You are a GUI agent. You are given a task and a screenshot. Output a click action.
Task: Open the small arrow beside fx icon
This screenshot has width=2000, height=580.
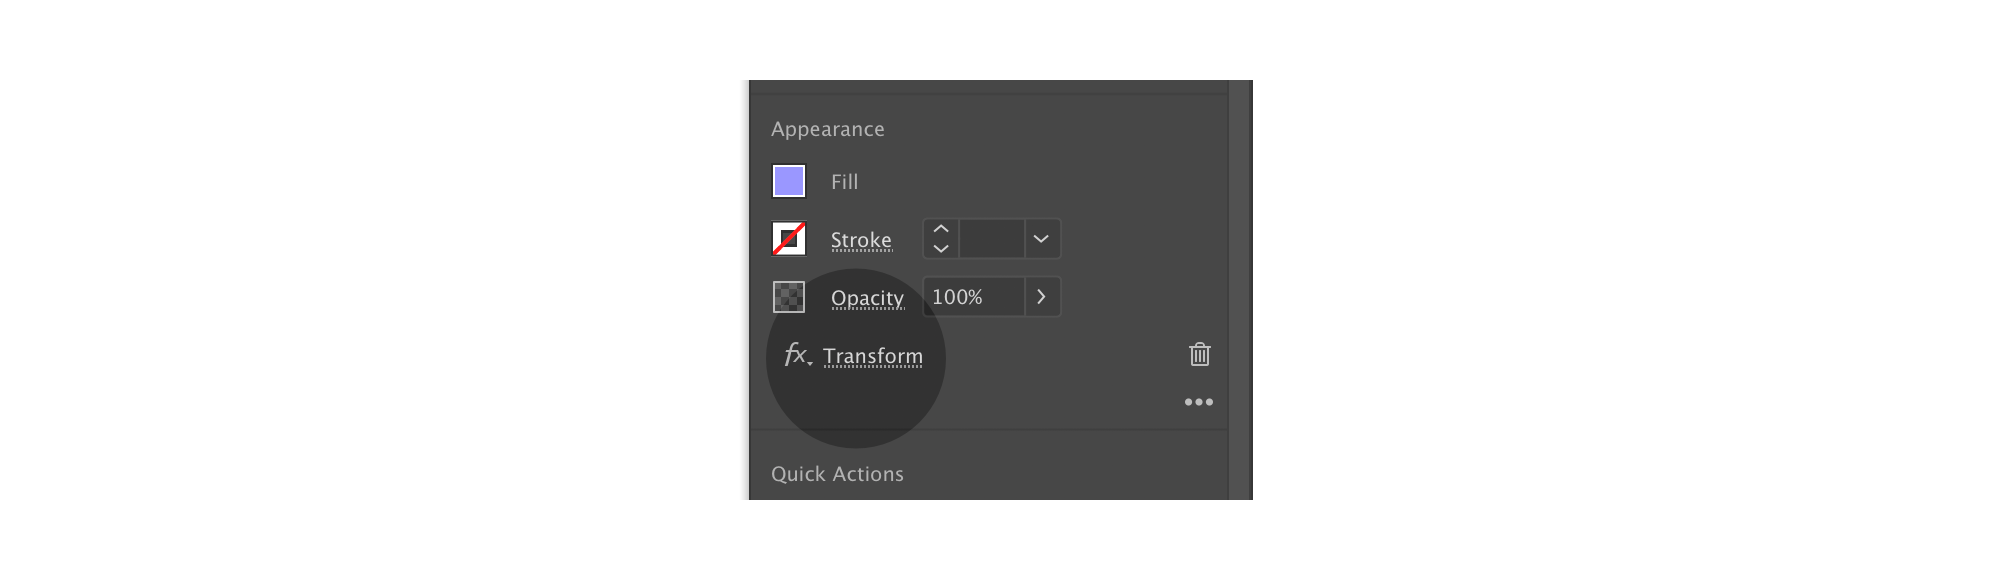pos(810,362)
